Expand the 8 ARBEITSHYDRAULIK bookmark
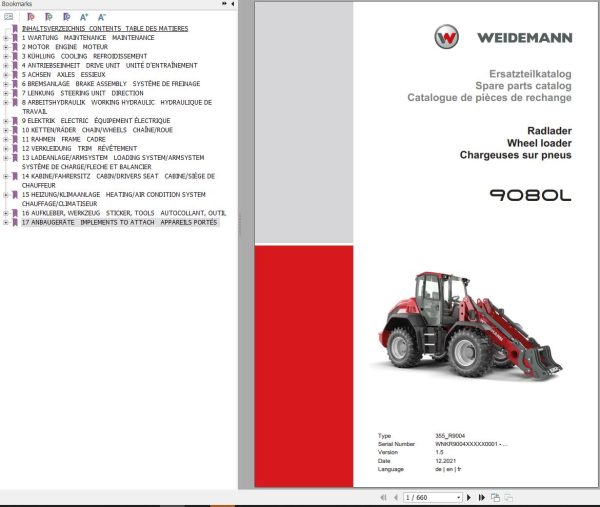Image resolution: width=600 pixels, height=507 pixels. click(6, 102)
